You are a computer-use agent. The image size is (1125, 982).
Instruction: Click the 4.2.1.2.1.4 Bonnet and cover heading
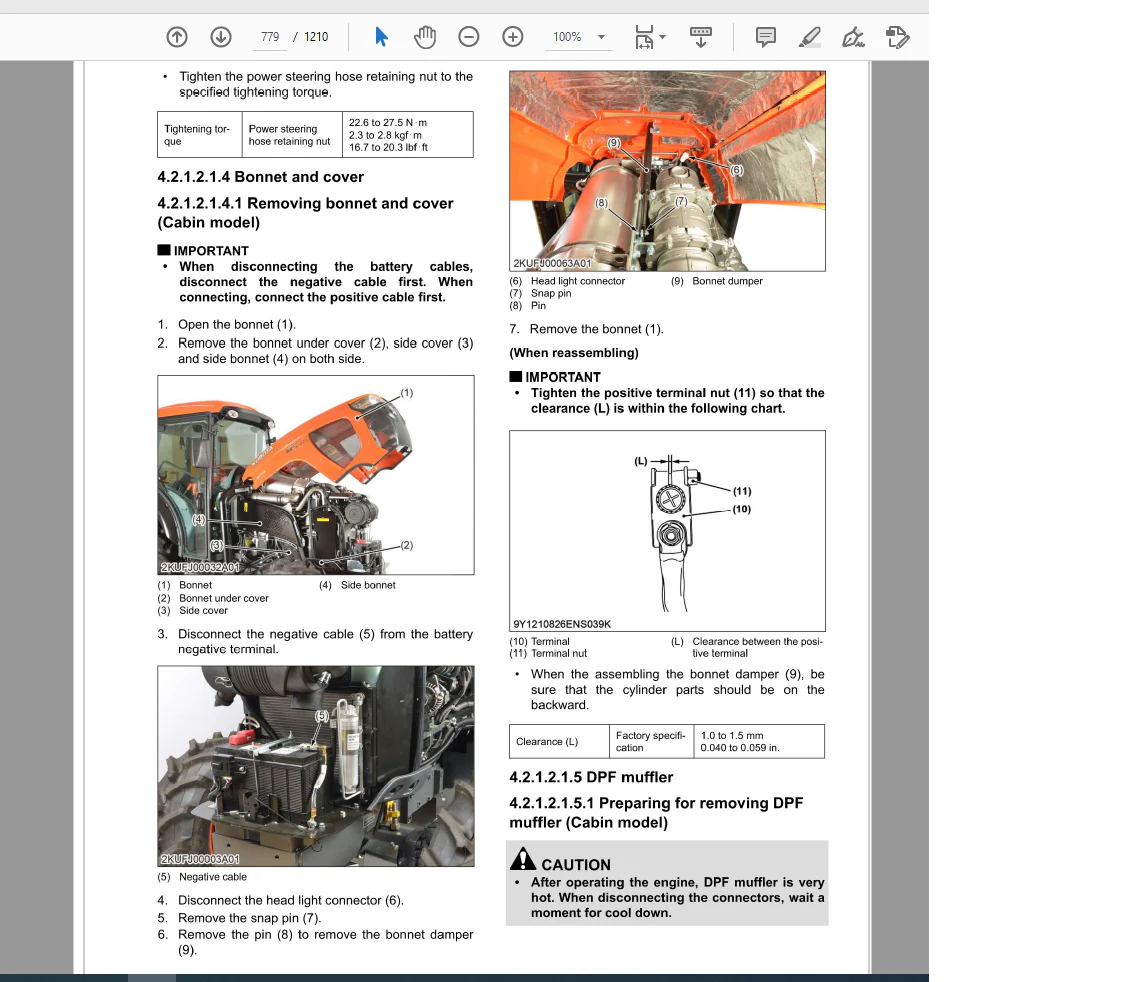pos(260,177)
